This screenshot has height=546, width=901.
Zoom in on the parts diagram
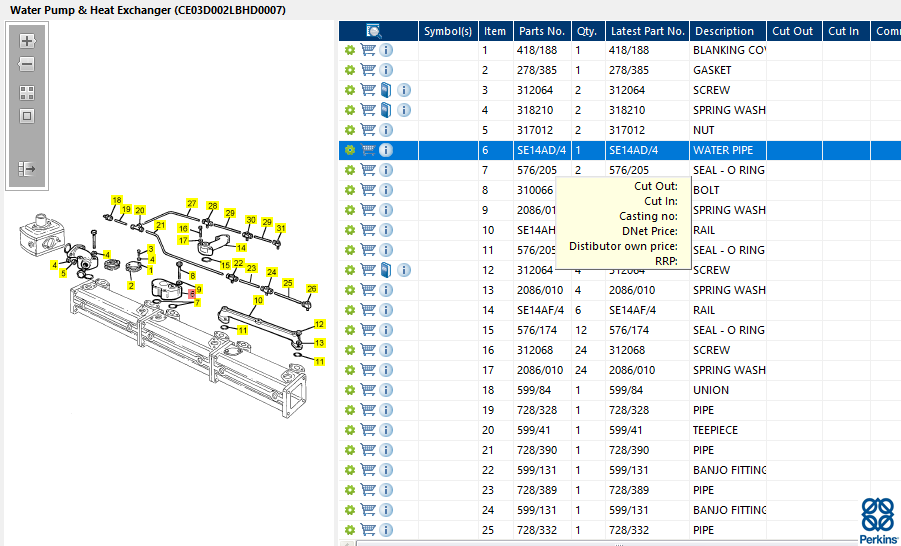[27, 41]
